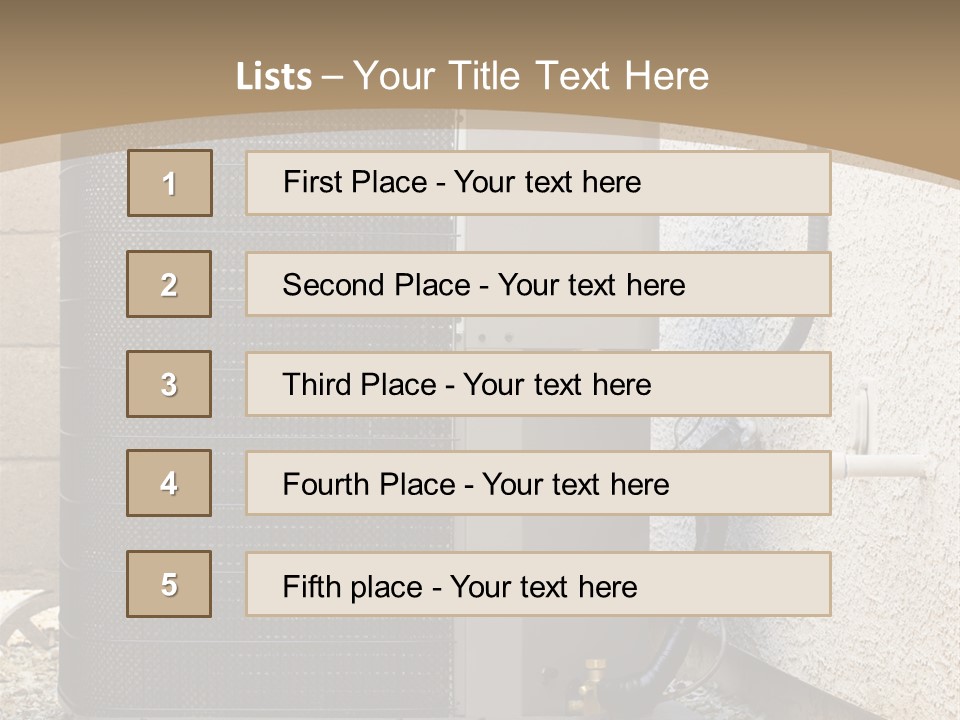
Task: Select the Fourth Place text bar
Action: click(x=538, y=484)
